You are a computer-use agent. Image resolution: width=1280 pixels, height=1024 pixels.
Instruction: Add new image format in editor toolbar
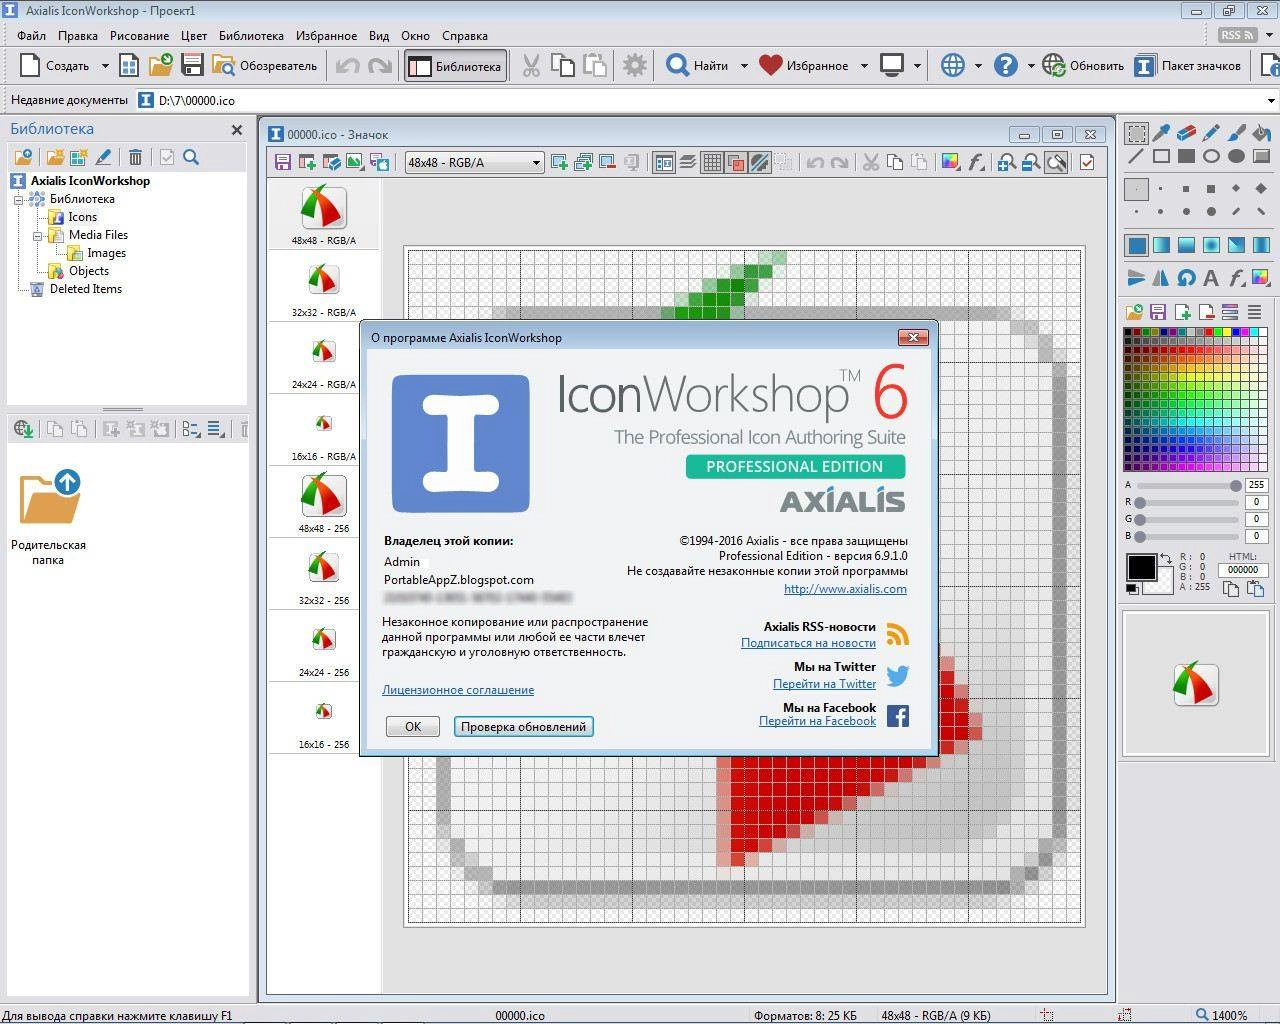pyautogui.click(x=559, y=162)
